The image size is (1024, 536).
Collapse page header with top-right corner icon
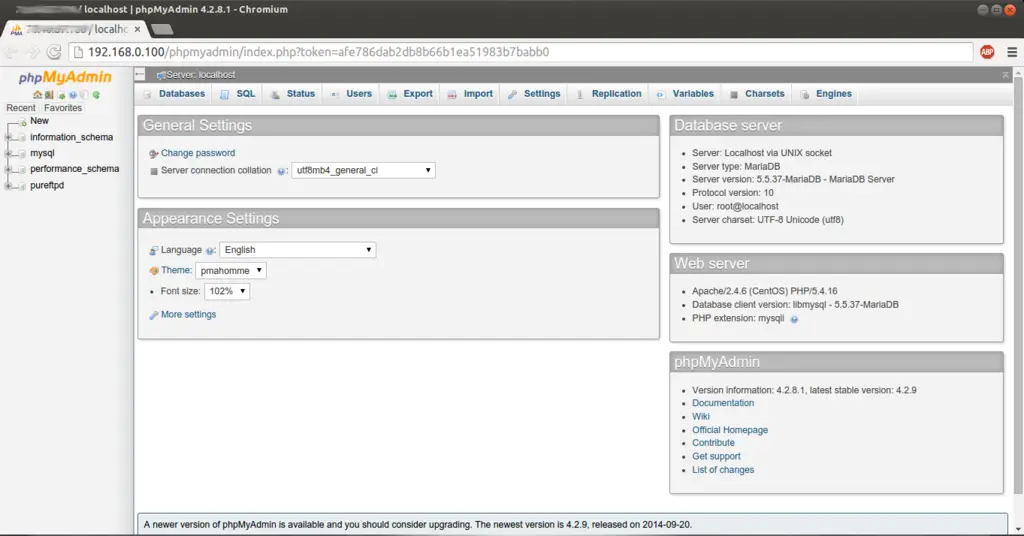pyautogui.click(x=1005, y=75)
